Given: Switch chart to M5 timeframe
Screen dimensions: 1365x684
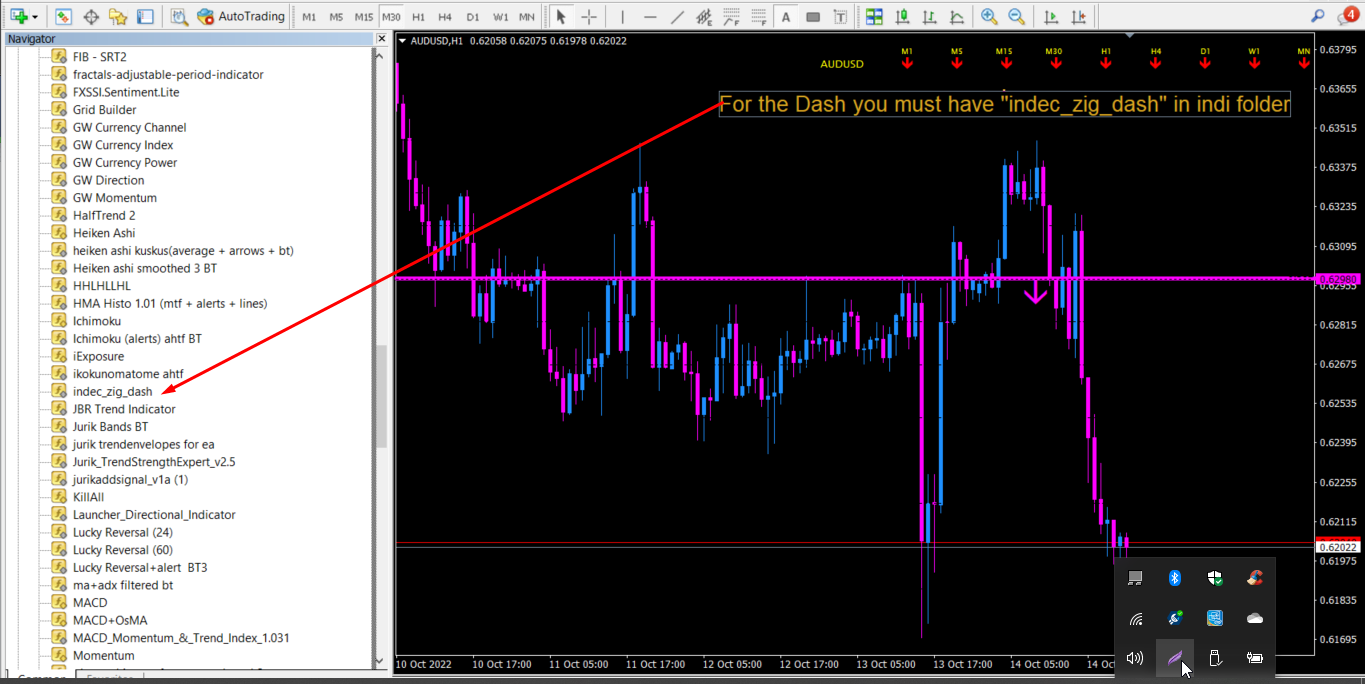Looking at the screenshot, I should [336, 17].
